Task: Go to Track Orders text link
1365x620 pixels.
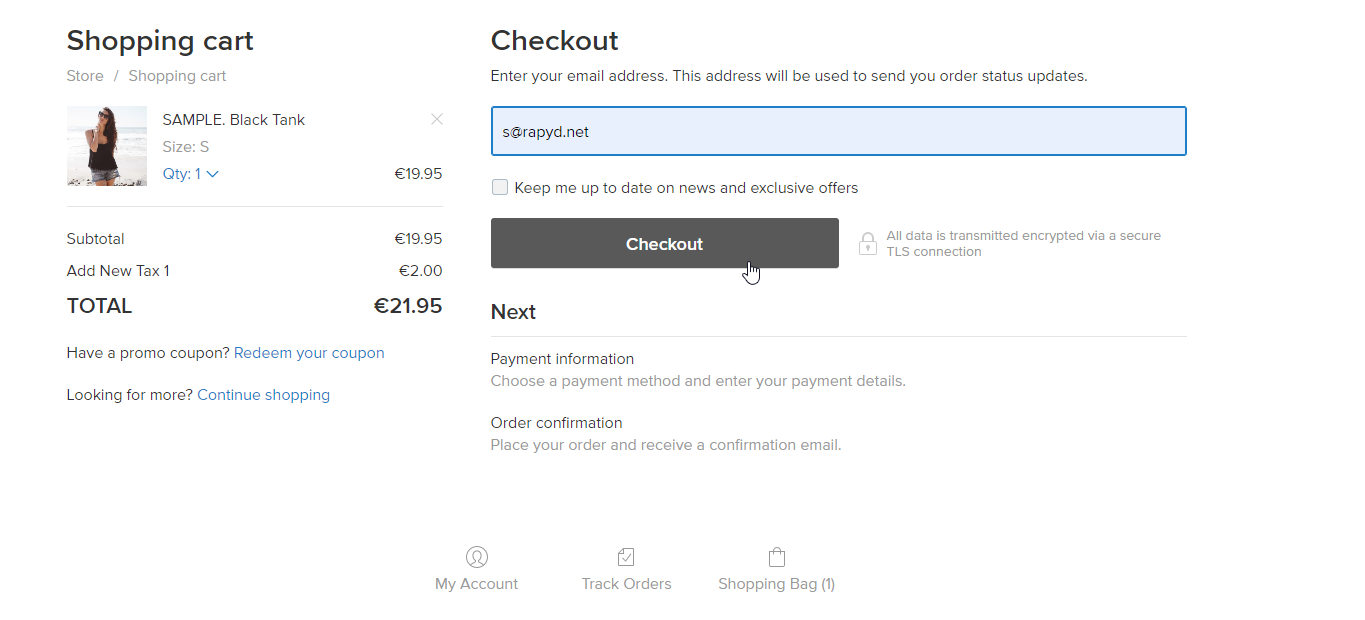Action: [626, 584]
